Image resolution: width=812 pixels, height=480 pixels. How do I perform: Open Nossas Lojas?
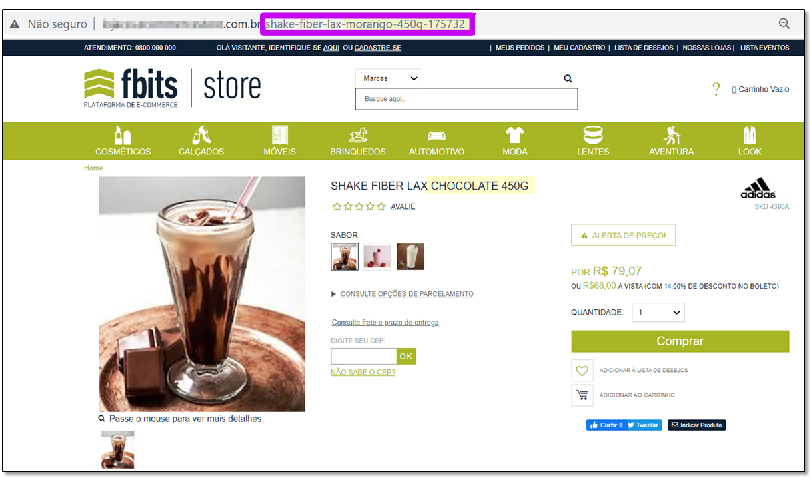coord(706,48)
